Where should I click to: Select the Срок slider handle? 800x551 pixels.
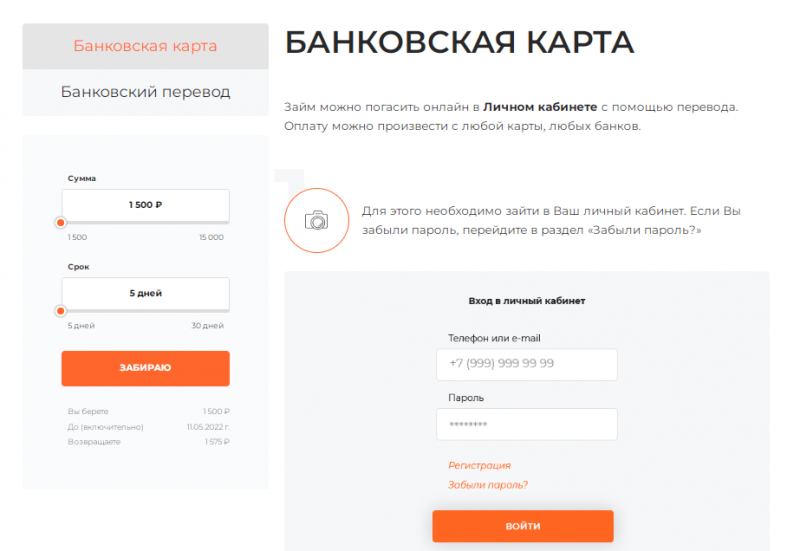pyautogui.click(x=61, y=311)
